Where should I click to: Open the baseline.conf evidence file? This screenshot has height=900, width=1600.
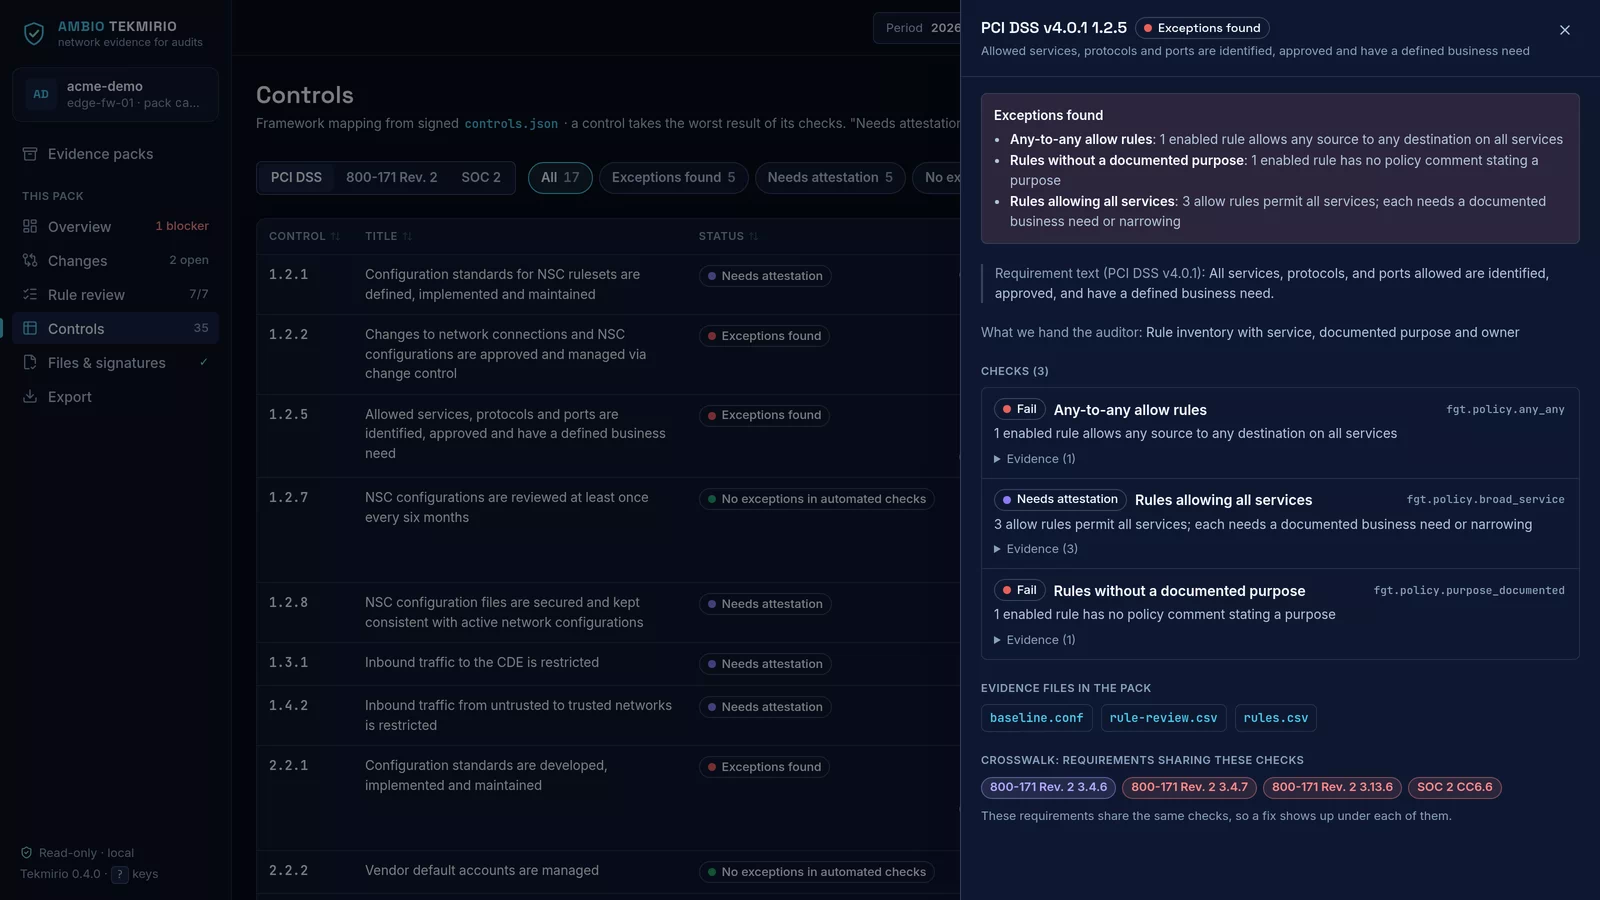(x=1036, y=718)
